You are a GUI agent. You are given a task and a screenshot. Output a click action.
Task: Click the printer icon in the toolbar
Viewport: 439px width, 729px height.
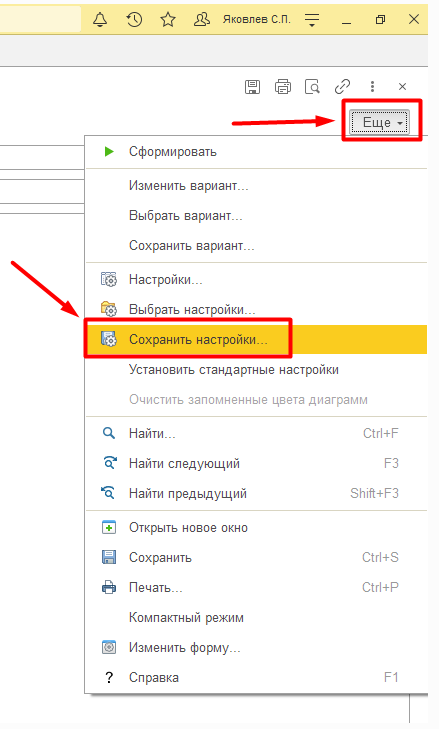coord(283,86)
